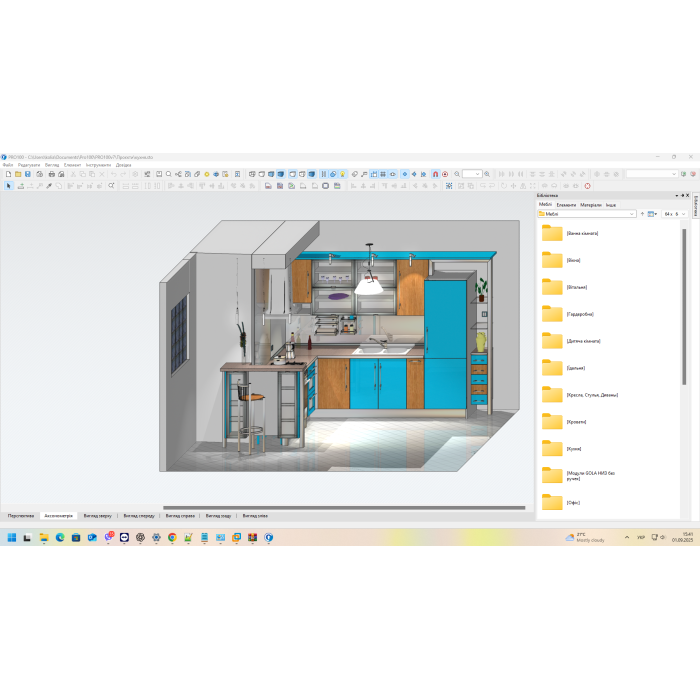Switch to the Матеріали library tab
The width and height of the screenshot is (700, 700).
coord(591,205)
